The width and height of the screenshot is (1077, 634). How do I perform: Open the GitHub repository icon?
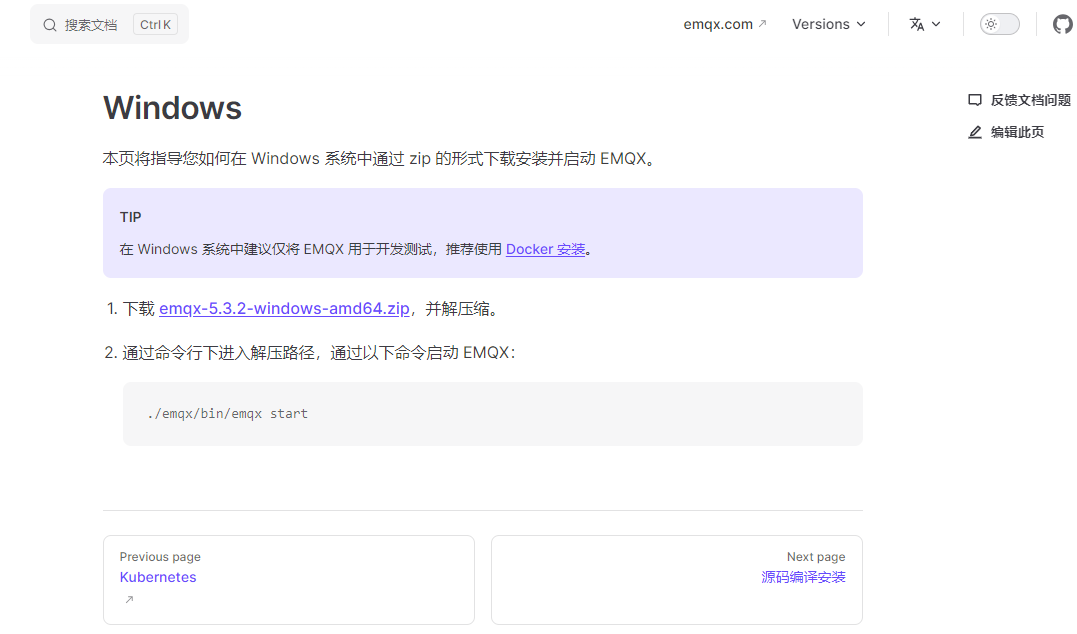click(1063, 25)
